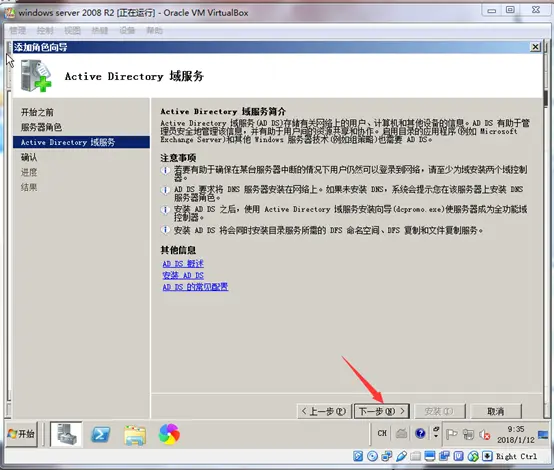Open the 管理 menu in VirtualBox
Image resolution: width=554 pixels, height=470 pixels.
pyautogui.click(x=18, y=31)
